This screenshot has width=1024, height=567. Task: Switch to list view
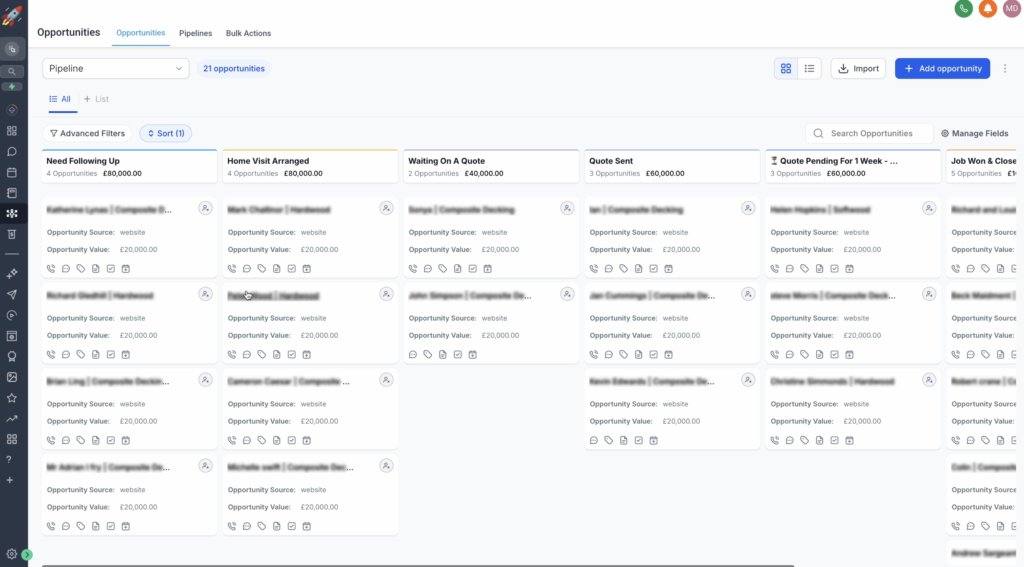click(x=809, y=69)
